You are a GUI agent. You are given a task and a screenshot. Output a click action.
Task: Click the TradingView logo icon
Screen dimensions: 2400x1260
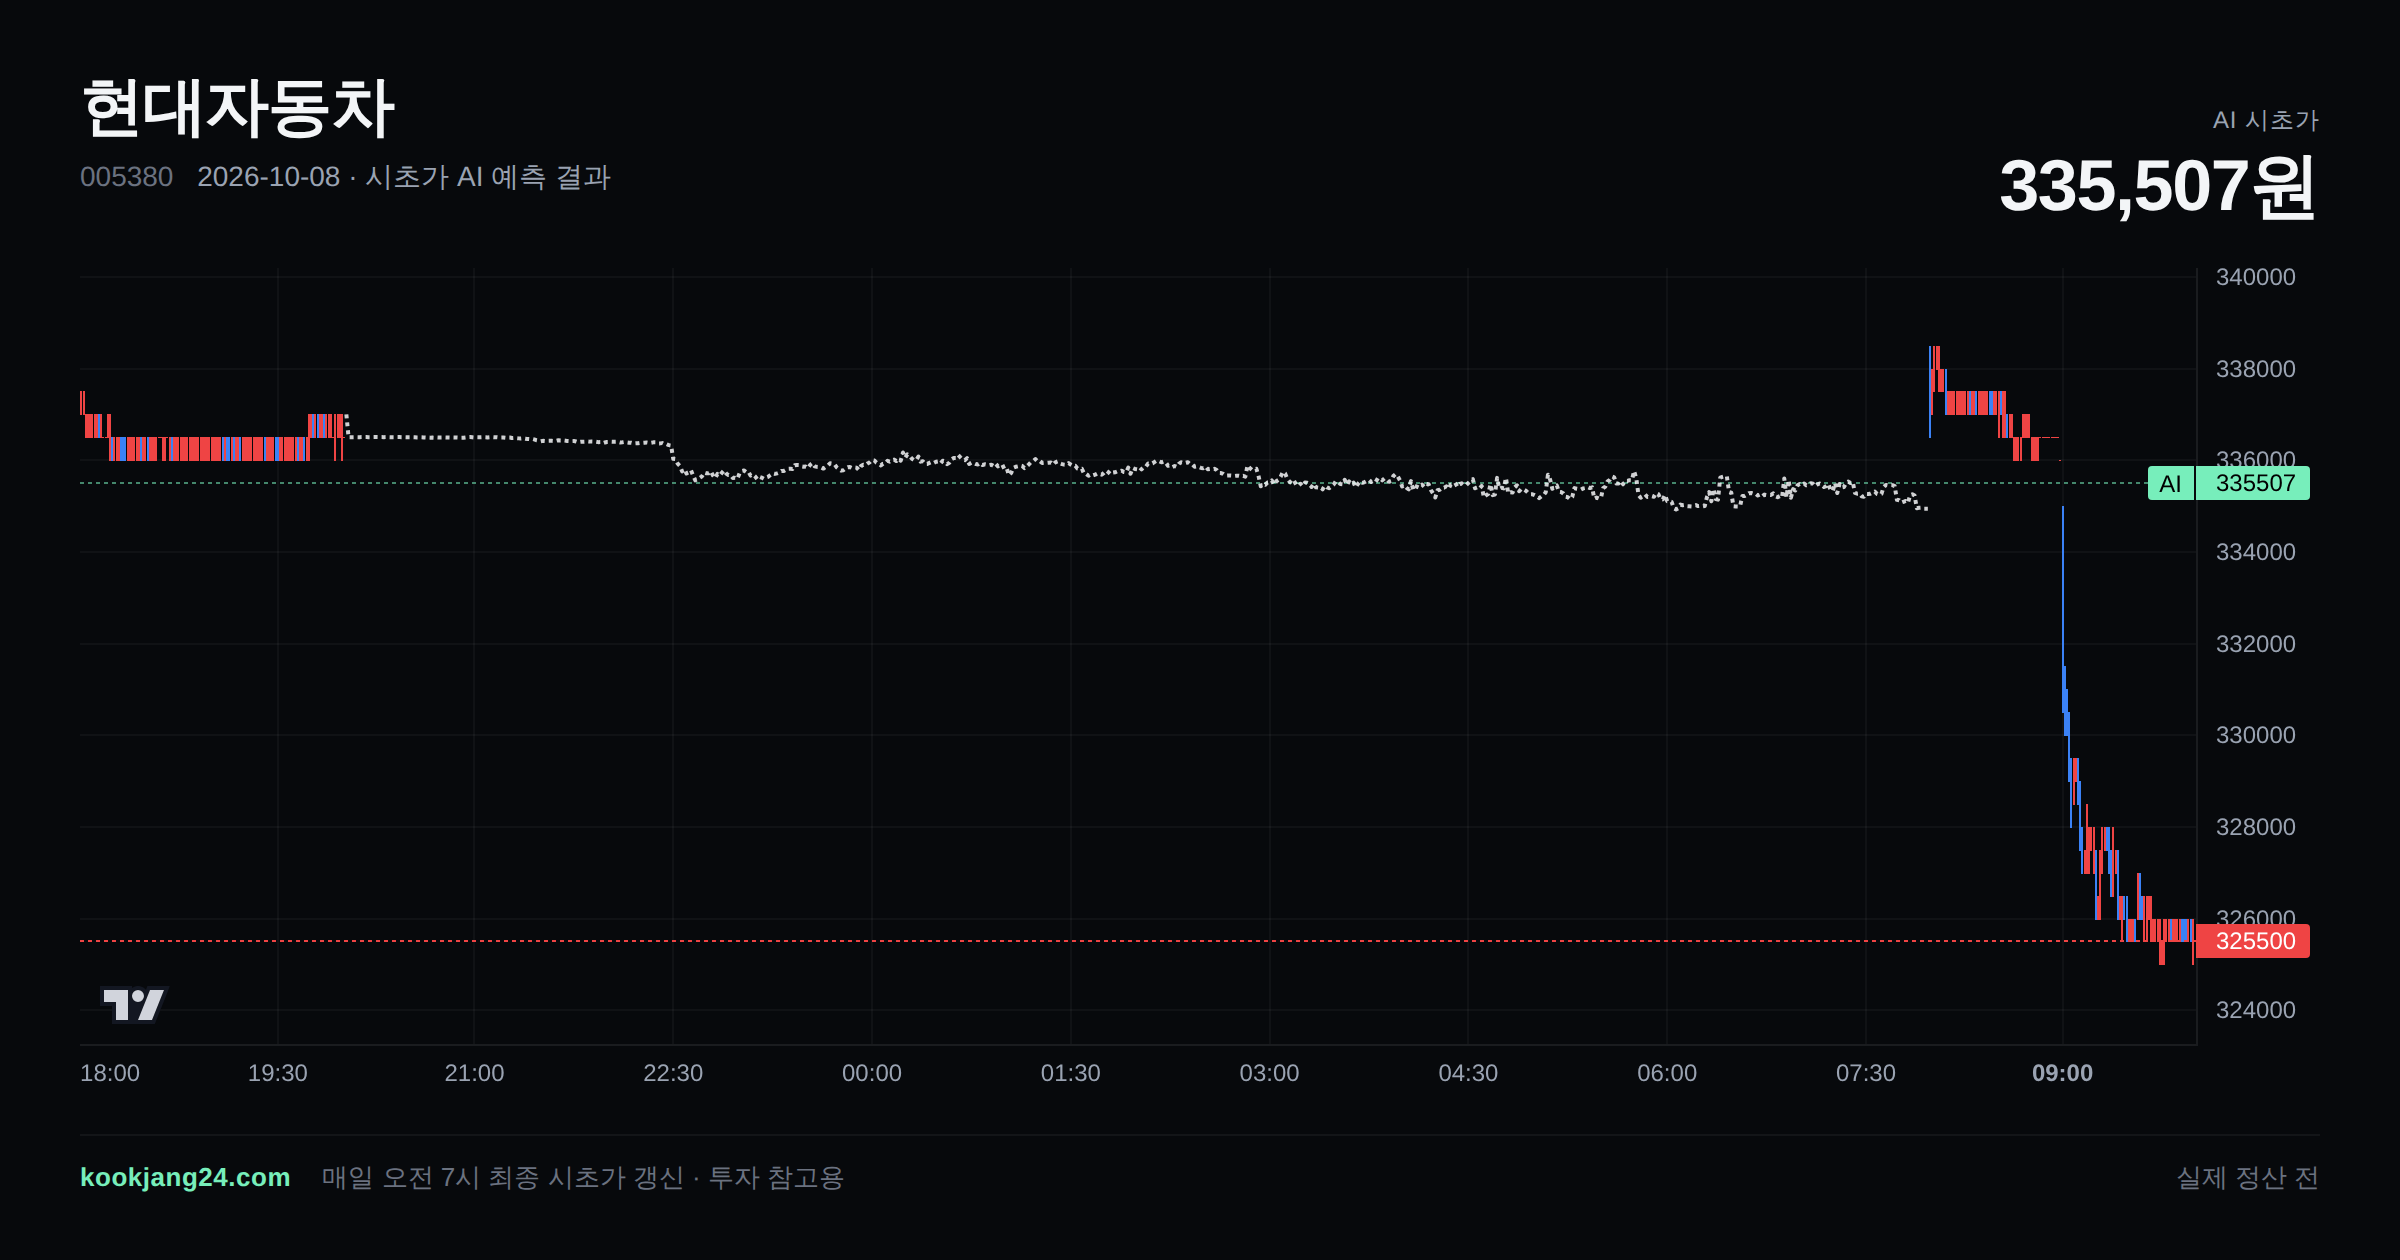[134, 1004]
